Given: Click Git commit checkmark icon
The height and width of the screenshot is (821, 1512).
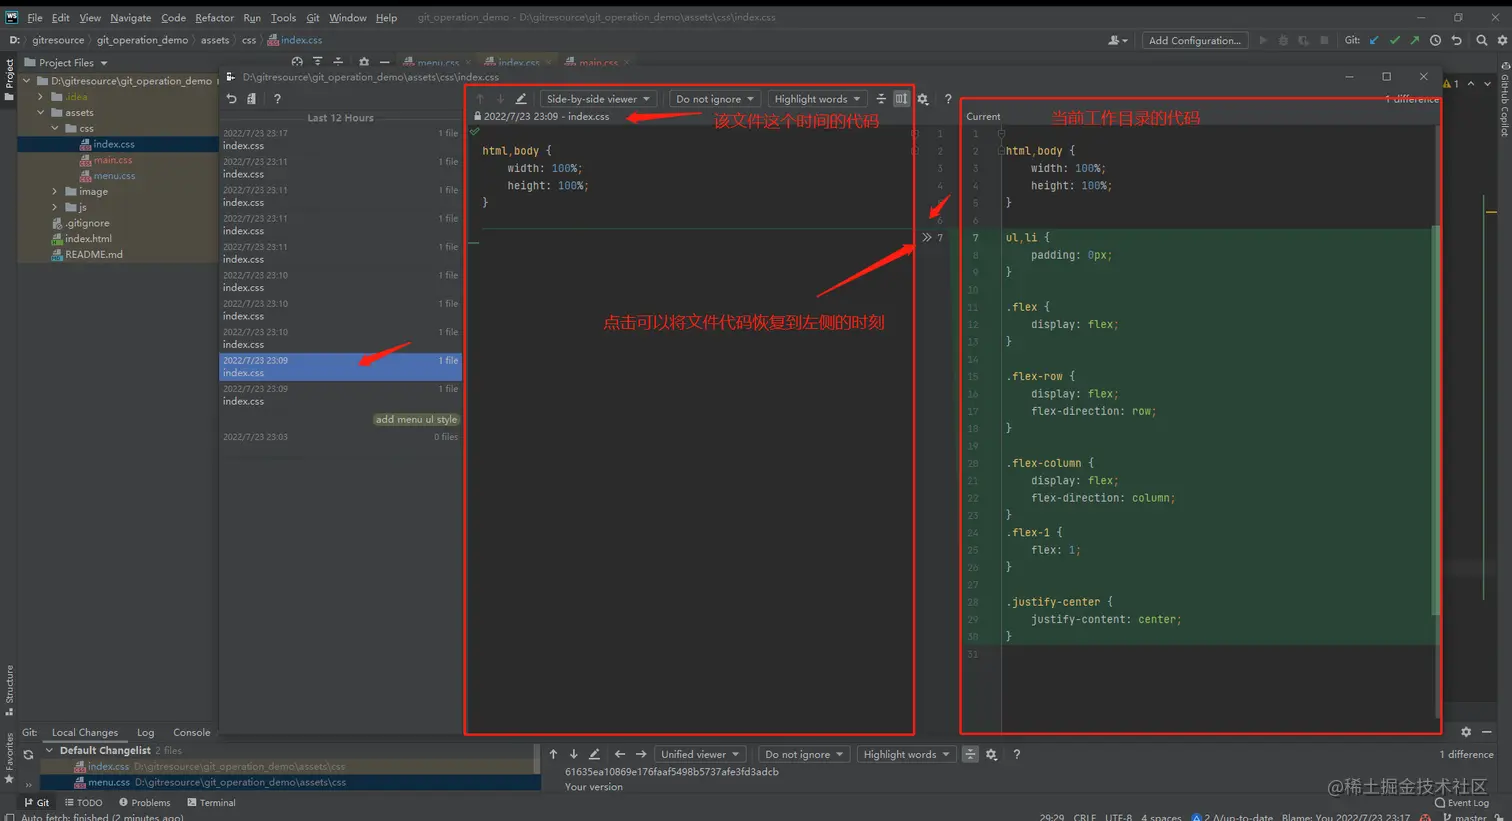Looking at the screenshot, I should point(1394,40).
